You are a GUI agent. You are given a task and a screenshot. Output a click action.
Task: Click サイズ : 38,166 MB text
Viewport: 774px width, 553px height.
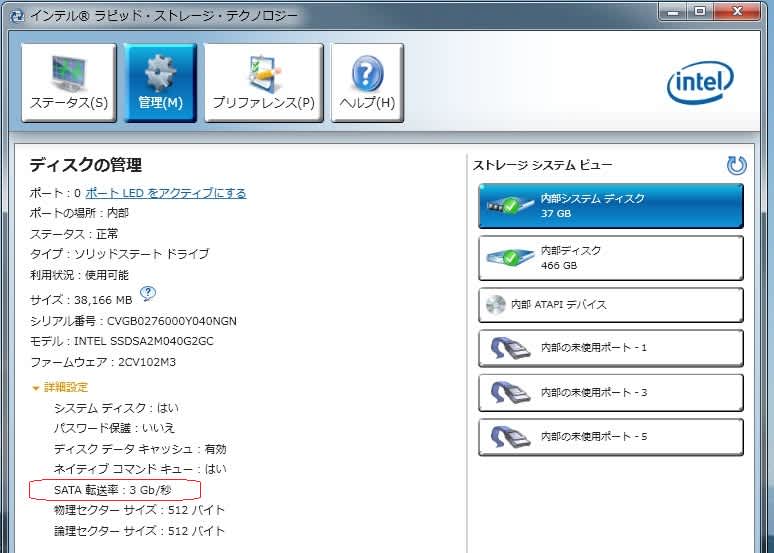tap(81, 300)
